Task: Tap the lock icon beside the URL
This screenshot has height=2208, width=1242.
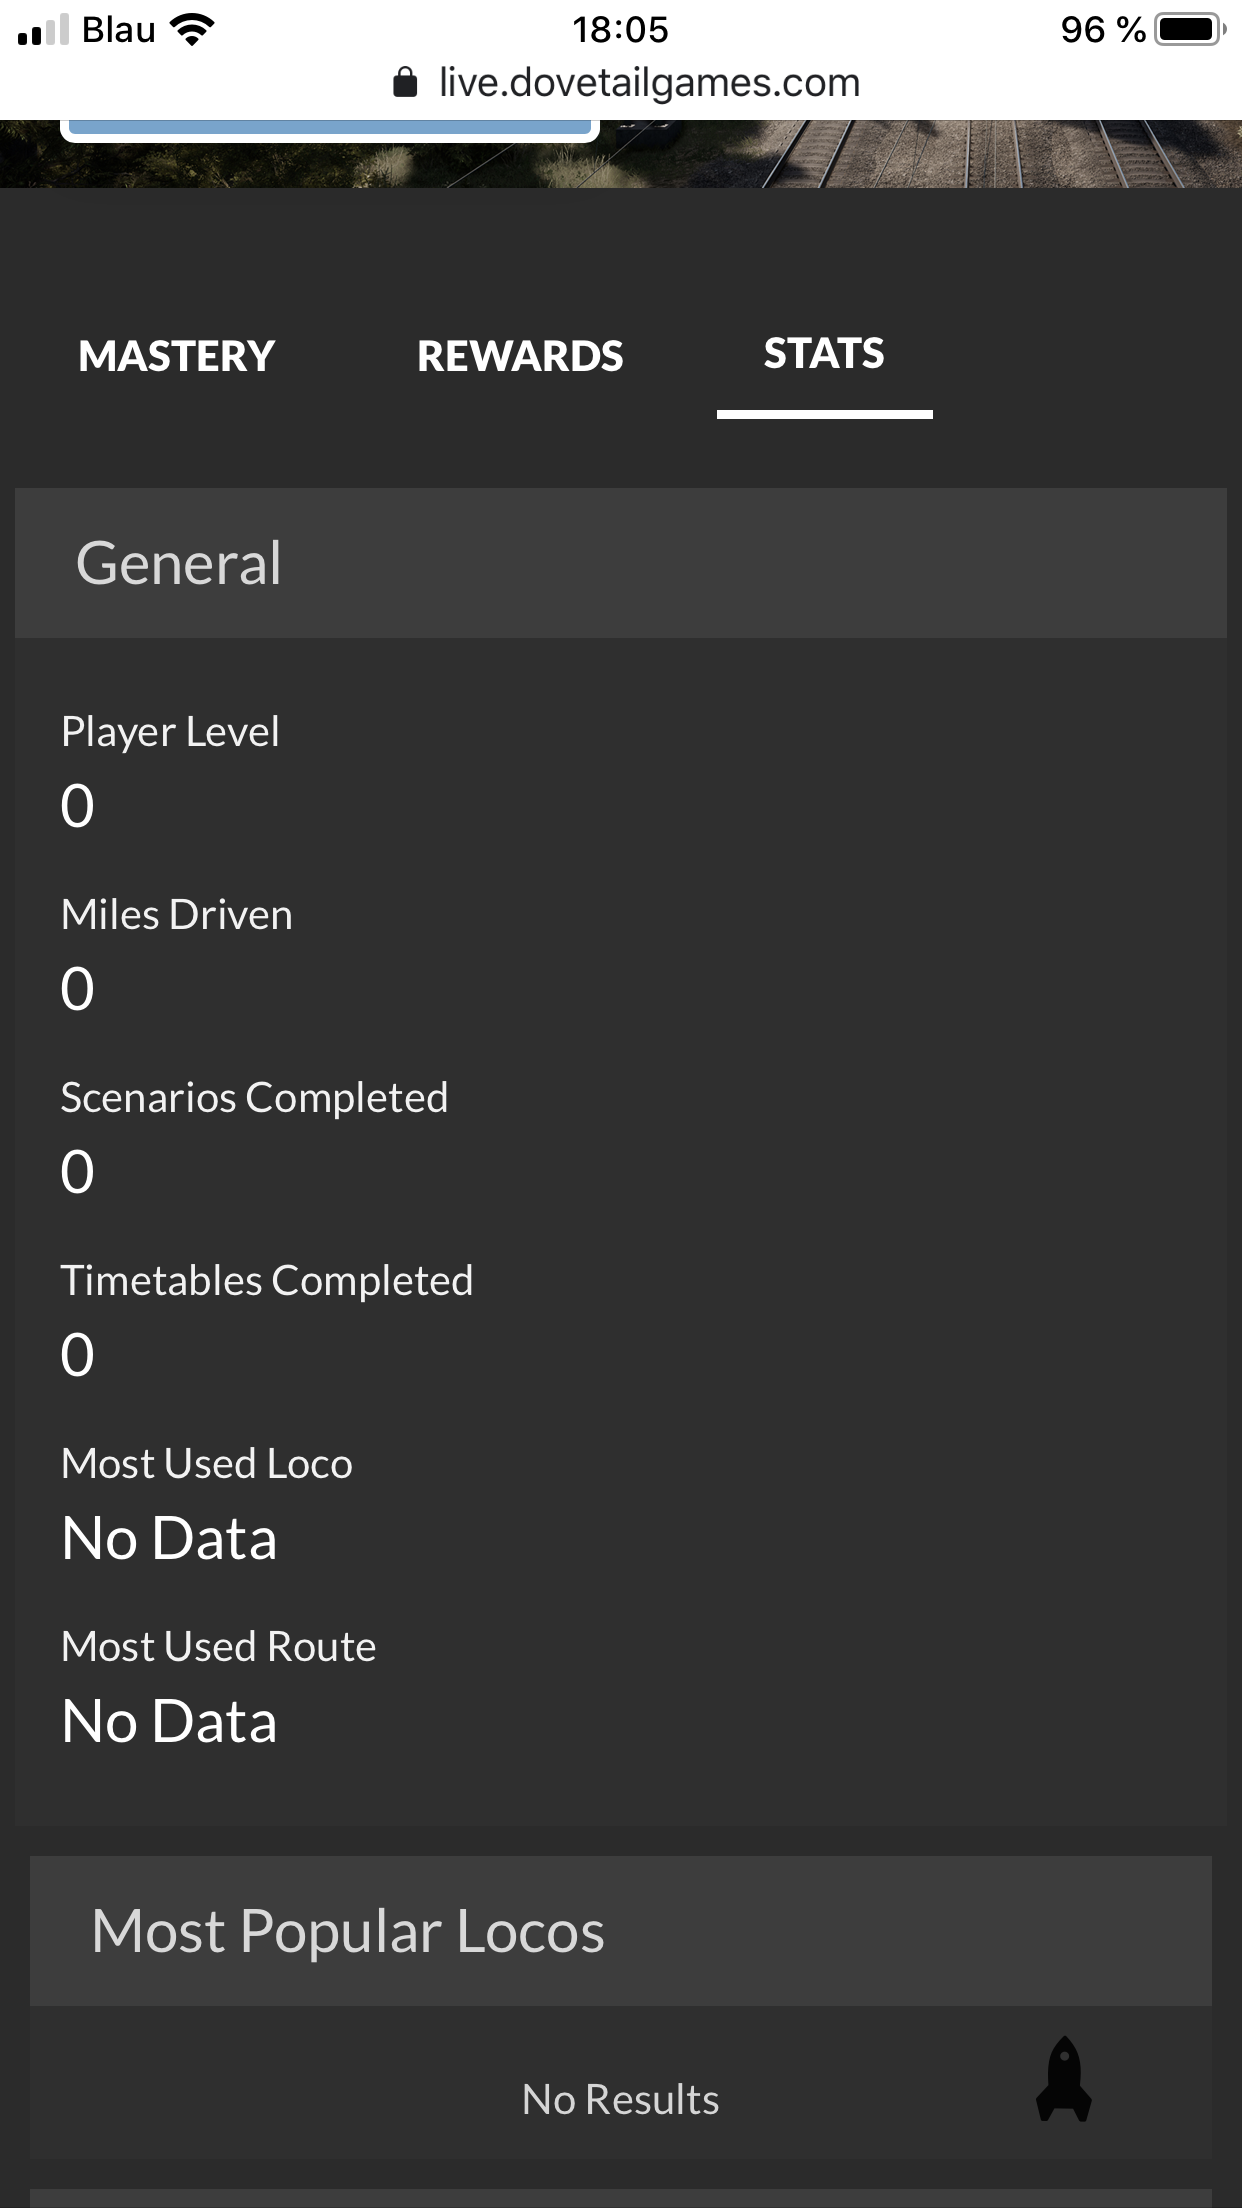Action: 405,82
